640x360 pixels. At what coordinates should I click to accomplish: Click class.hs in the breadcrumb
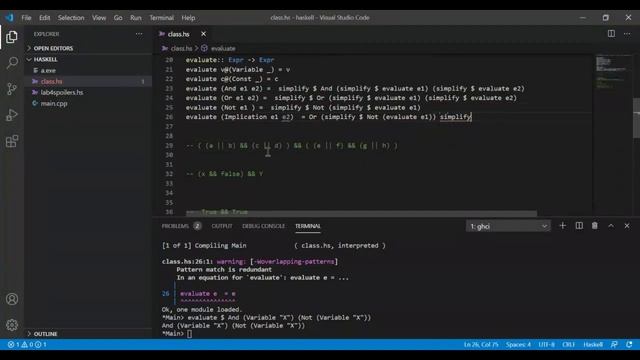point(181,48)
